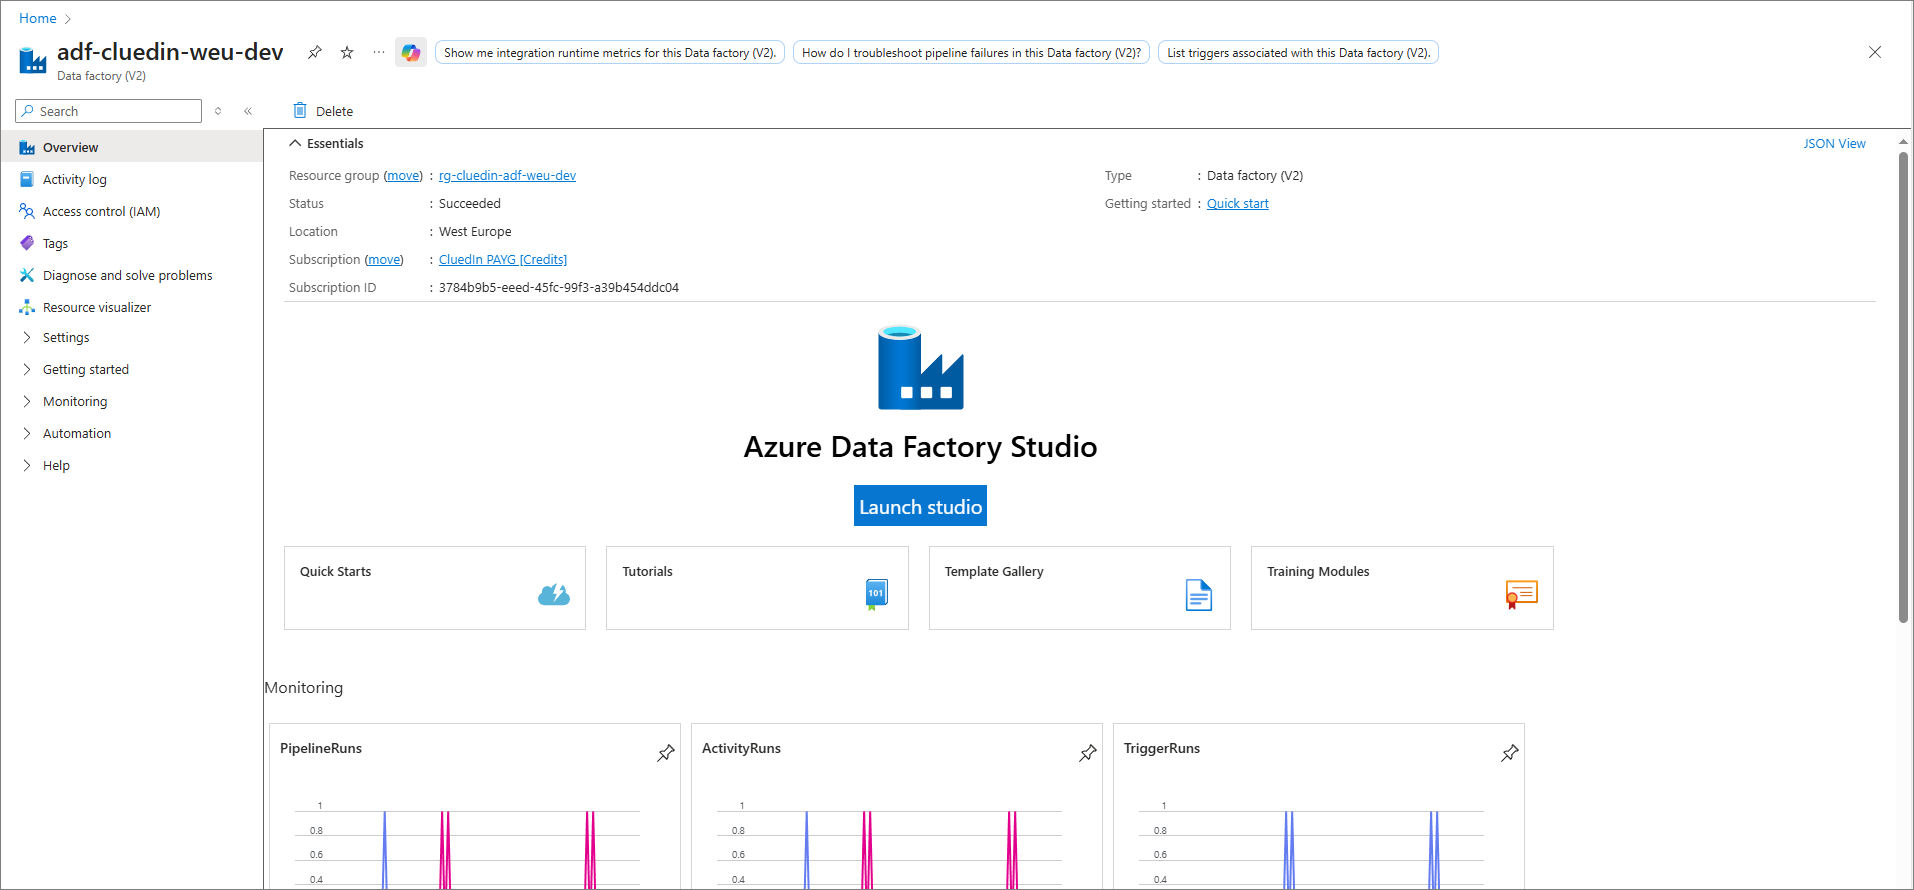Viewport: 1914px width, 890px height.
Task: Click the Delete trash icon
Action: click(x=300, y=111)
